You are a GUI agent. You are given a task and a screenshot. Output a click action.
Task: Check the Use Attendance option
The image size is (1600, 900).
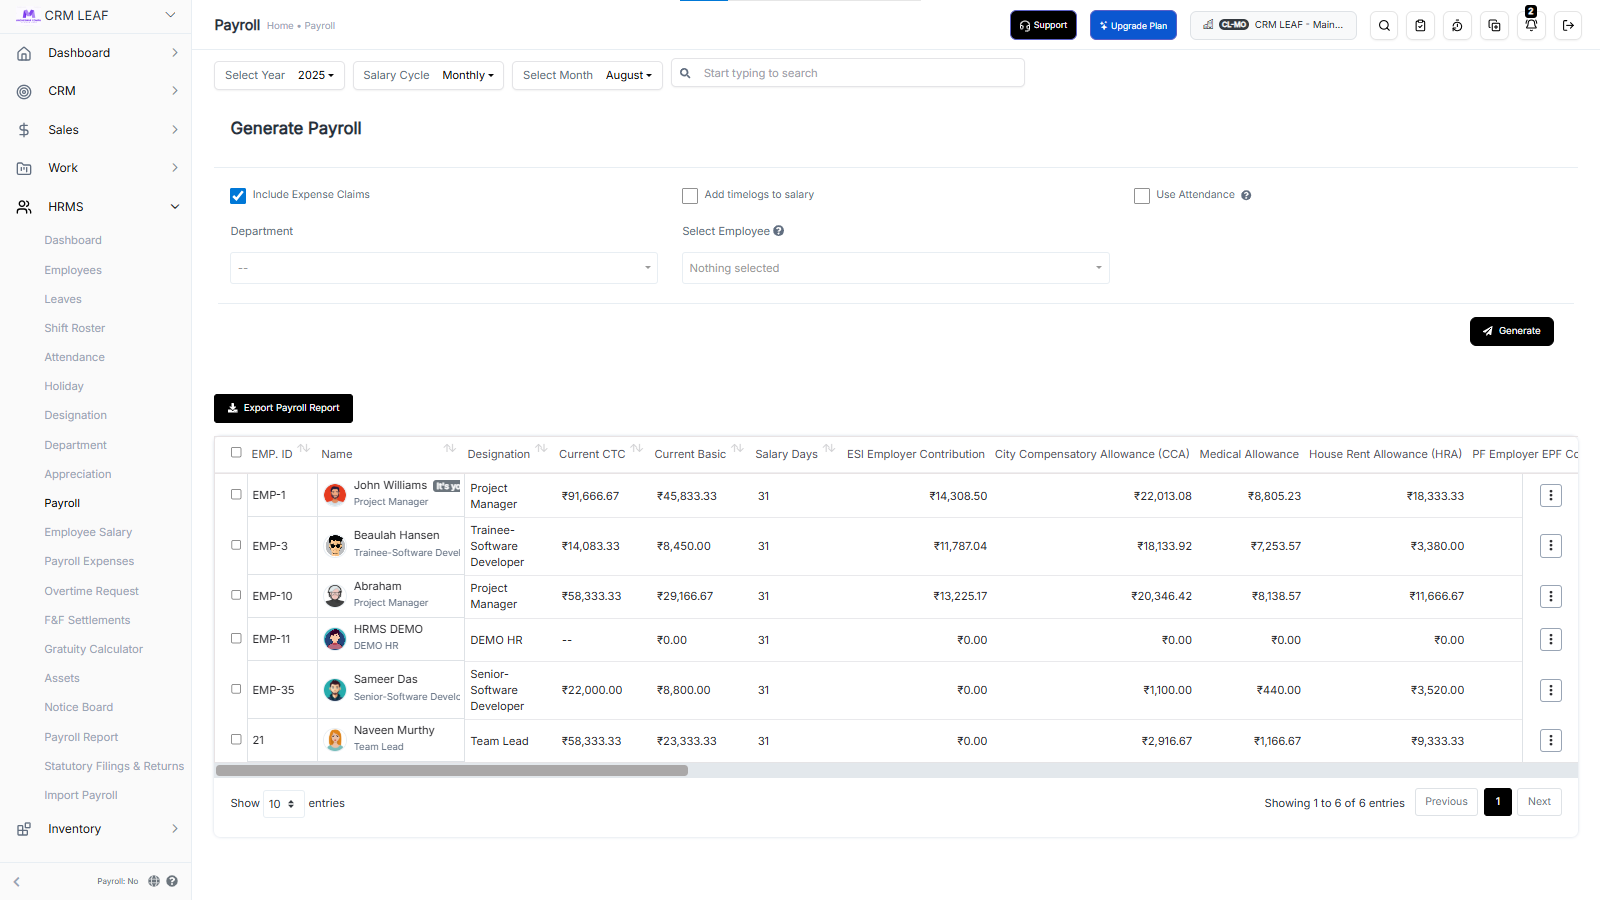pyautogui.click(x=1142, y=195)
